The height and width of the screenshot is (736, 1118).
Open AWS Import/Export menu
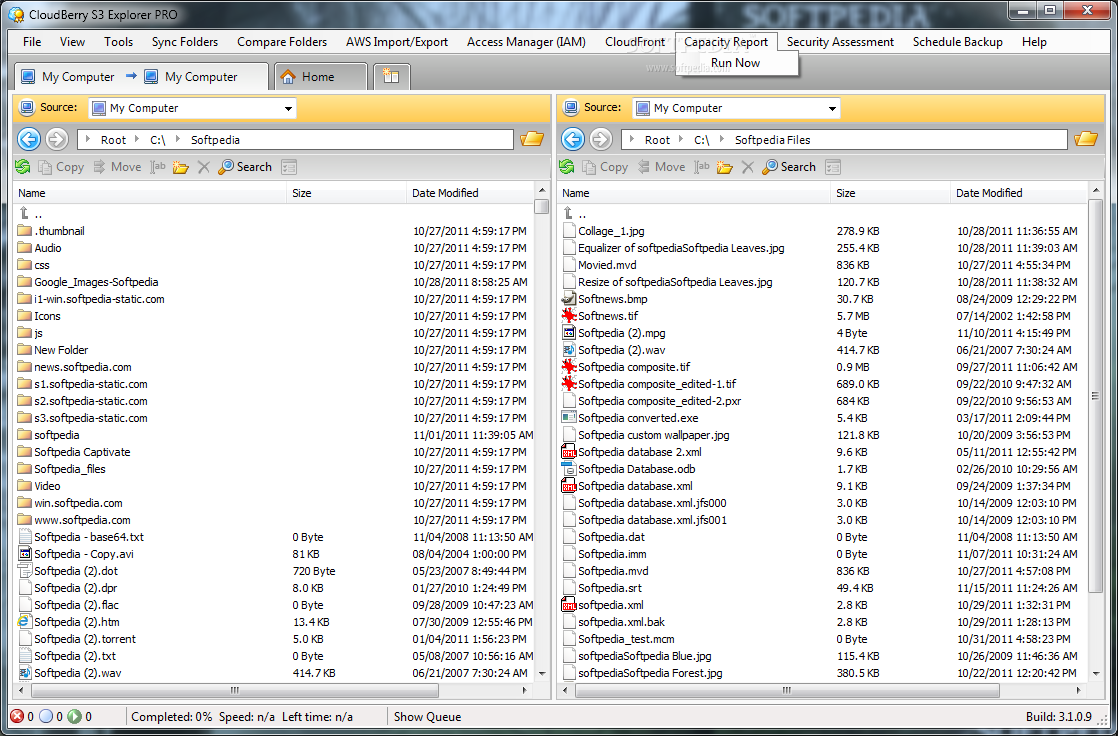[397, 42]
